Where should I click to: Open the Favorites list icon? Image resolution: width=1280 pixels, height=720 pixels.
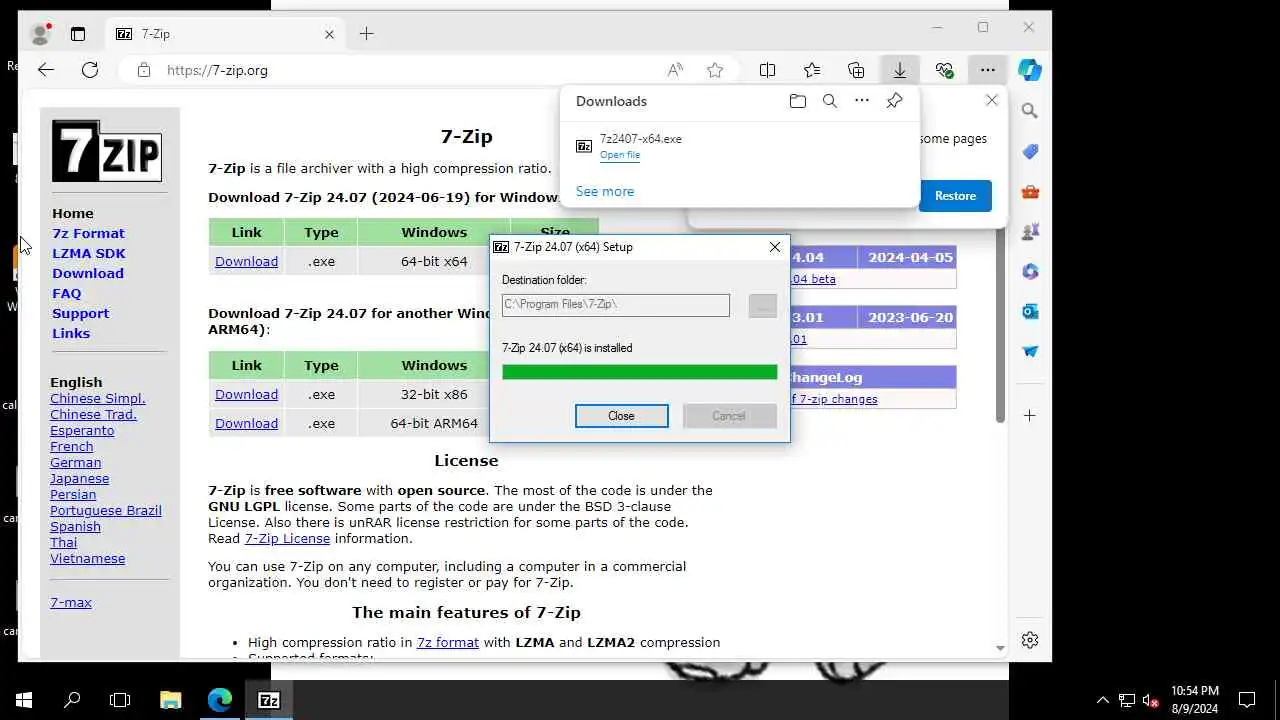(812, 70)
